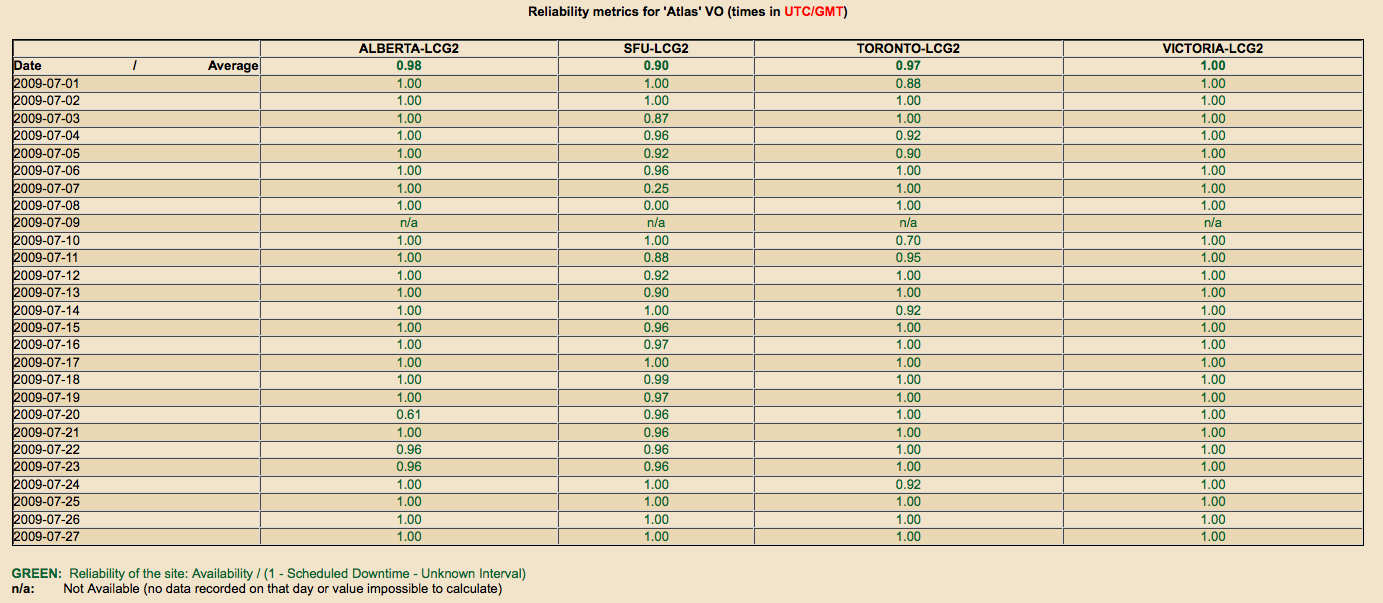Click the VICTORIA-LCG2 value 1.00 for 2009-07-27
1383x603 pixels.
(1213, 536)
